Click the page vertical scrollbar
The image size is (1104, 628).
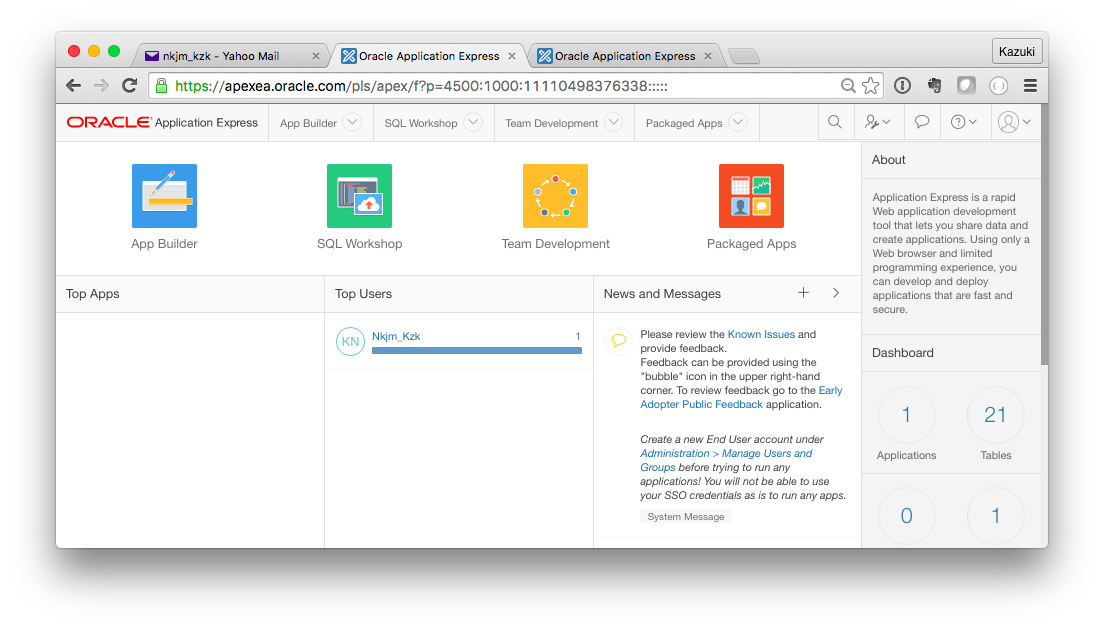pyautogui.click(x=1044, y=236)
